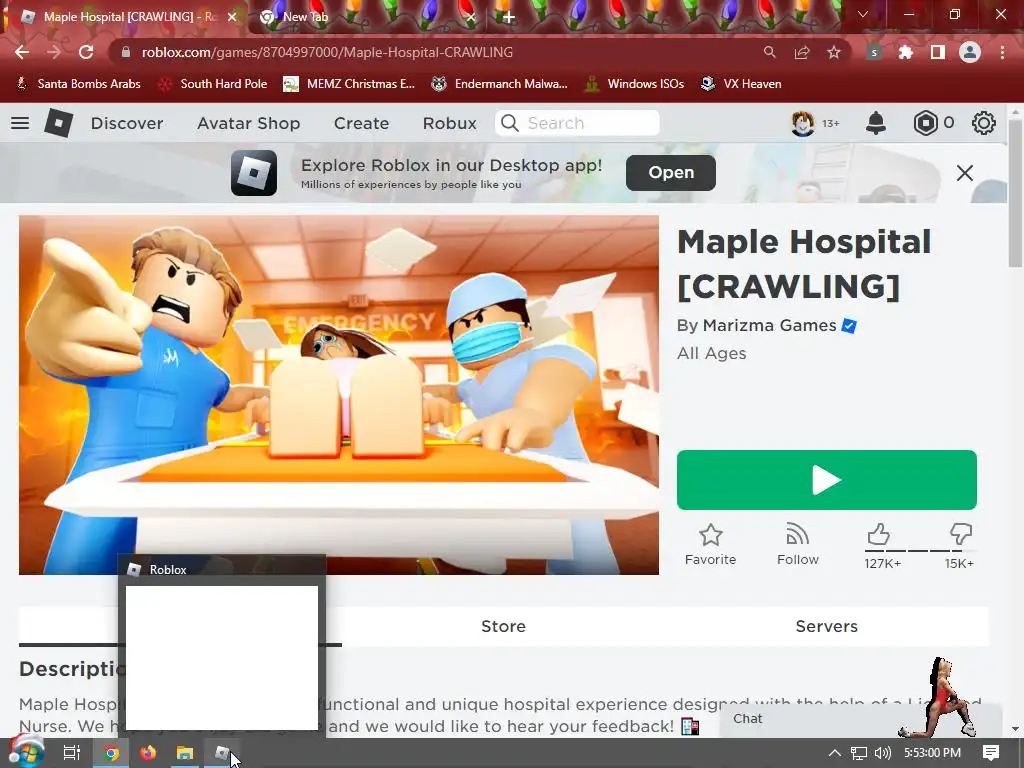Go back with the browser back arrow
This screenshot has width=1024, height=768.
[x=22, y=52]
